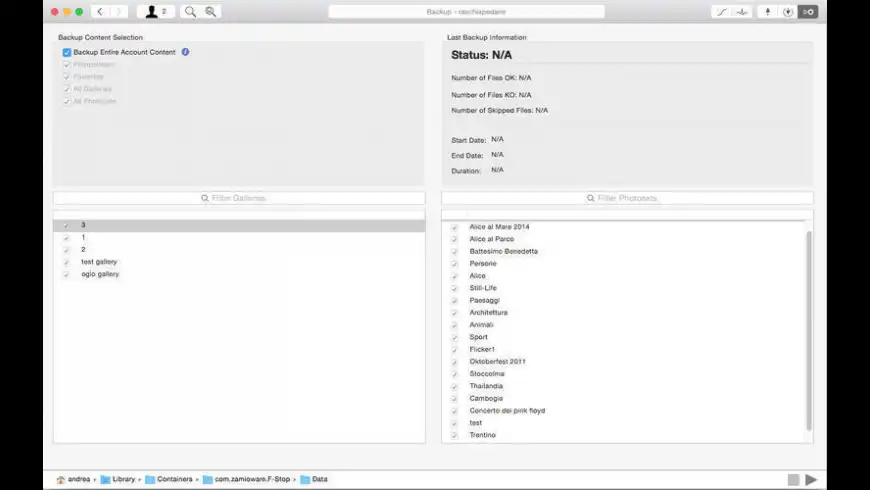Click the Data folder icon in path bar
The image size is (870, 490).
pyautogui.click(x=305, y=479)
